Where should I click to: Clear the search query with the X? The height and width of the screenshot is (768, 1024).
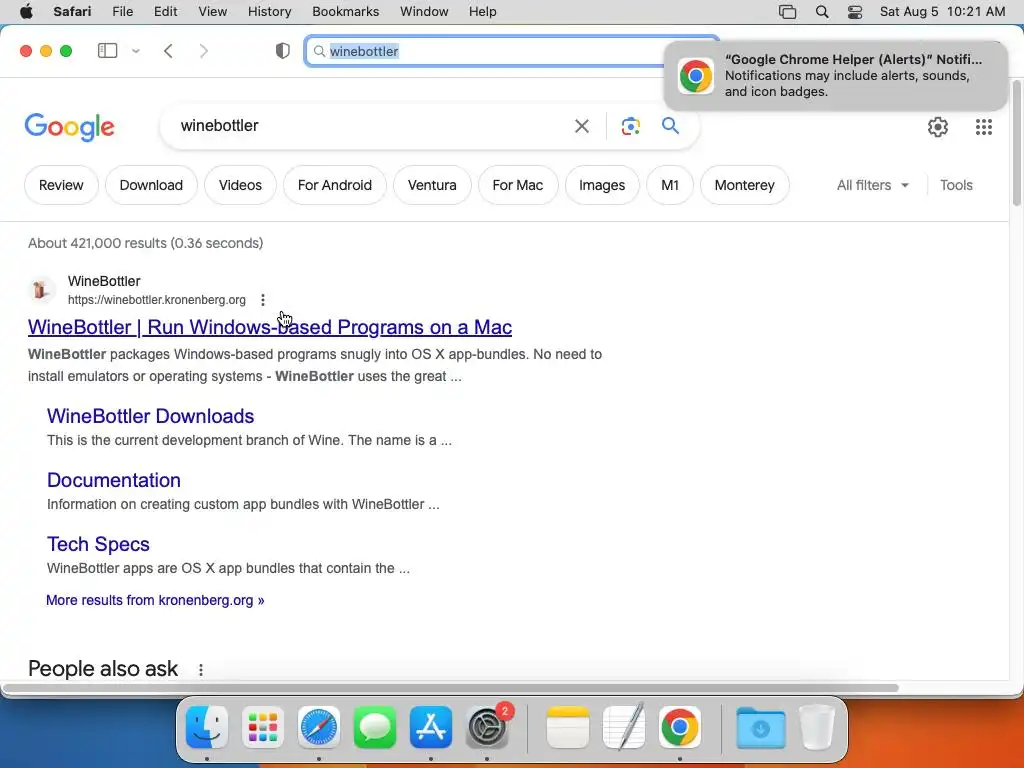[582, 126]
